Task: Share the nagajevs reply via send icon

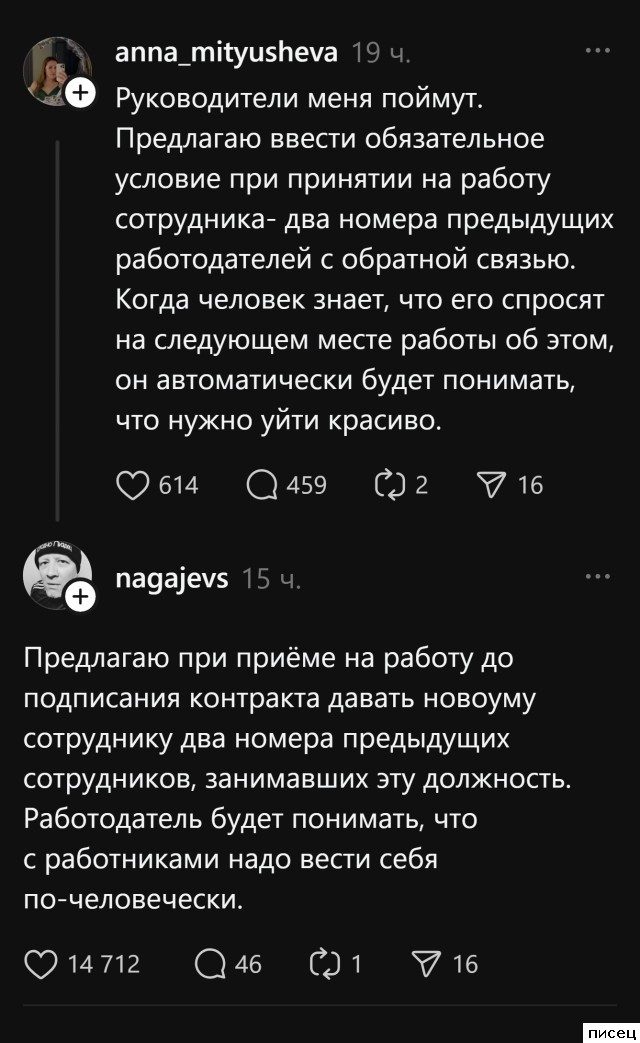Action: click(x=426, y=963)
